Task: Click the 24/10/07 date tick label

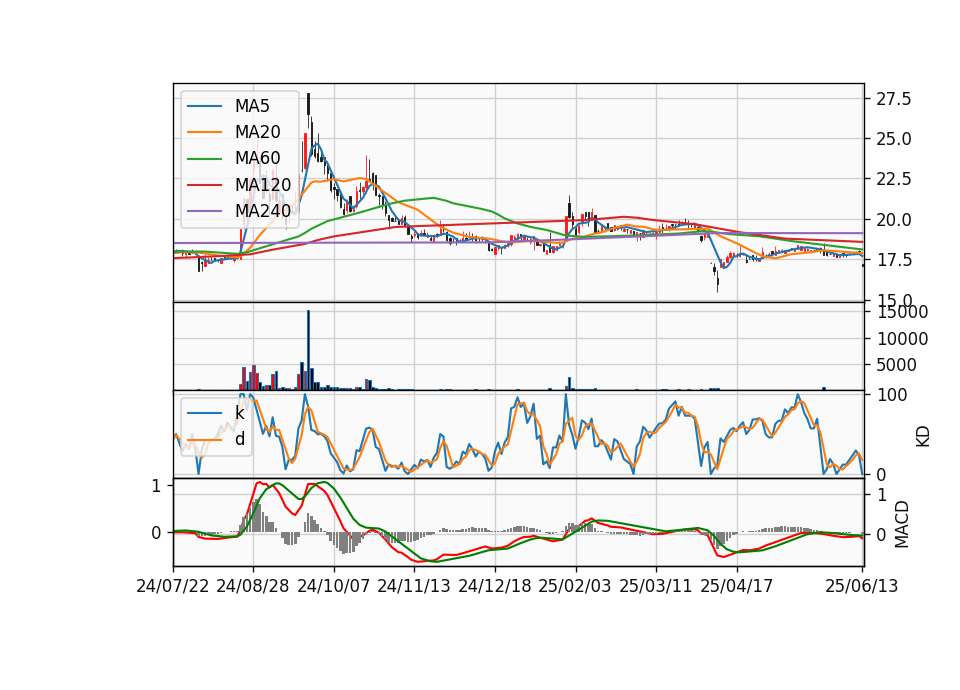Action: coord(334,586)
